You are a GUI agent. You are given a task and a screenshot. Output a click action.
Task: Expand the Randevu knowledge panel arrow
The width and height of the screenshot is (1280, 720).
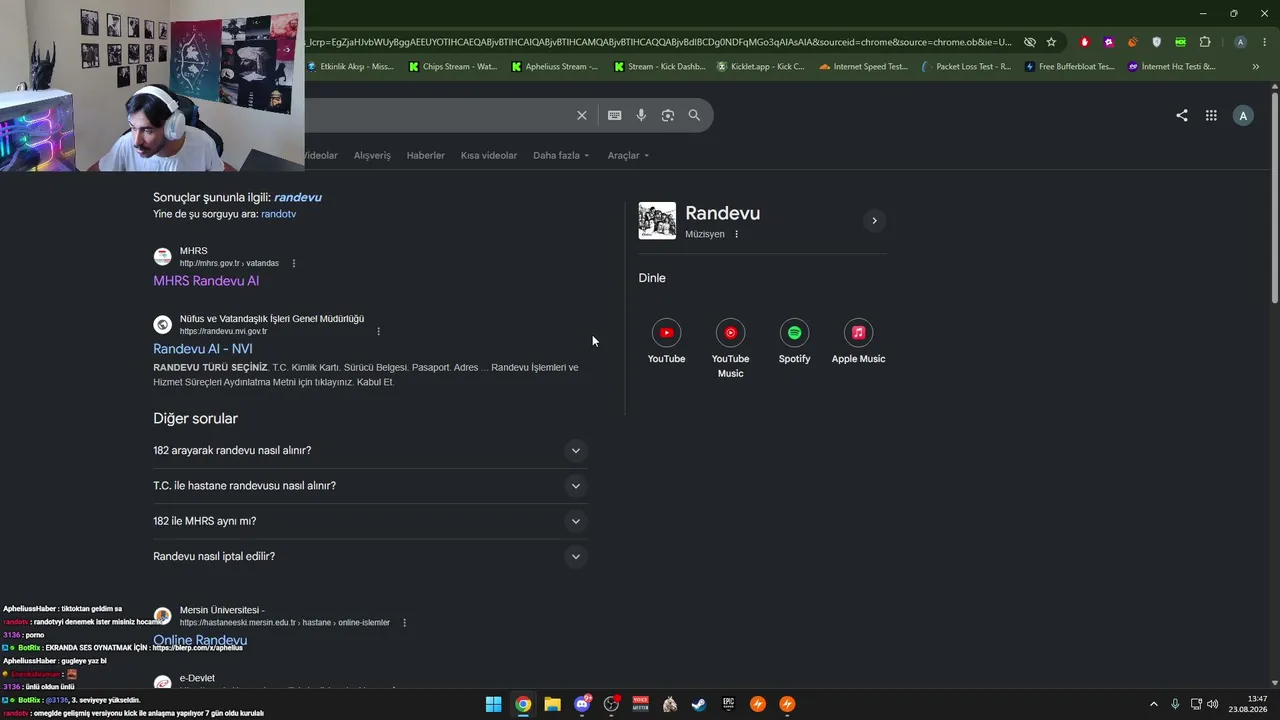tap(874, 221)
